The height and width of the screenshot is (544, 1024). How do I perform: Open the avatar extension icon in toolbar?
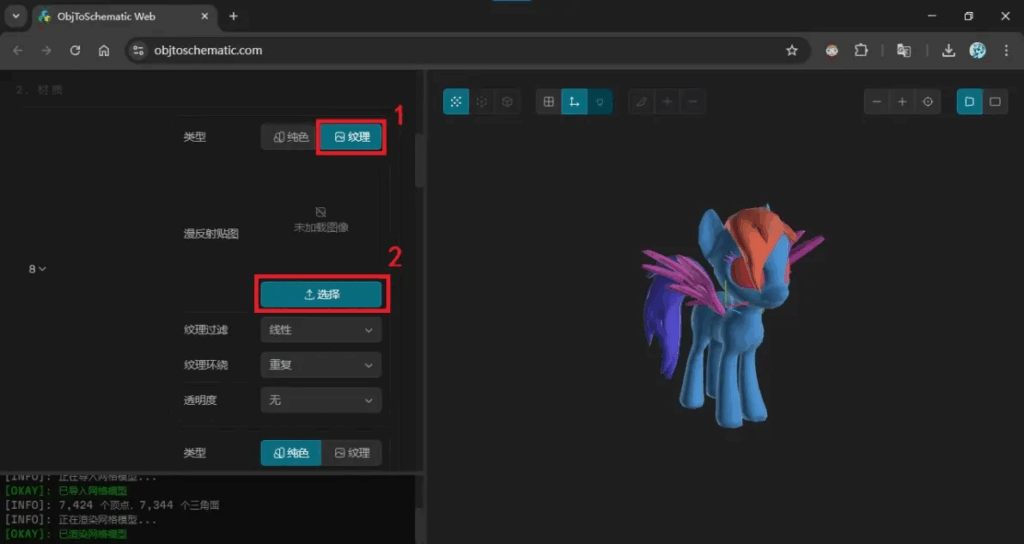832,50
